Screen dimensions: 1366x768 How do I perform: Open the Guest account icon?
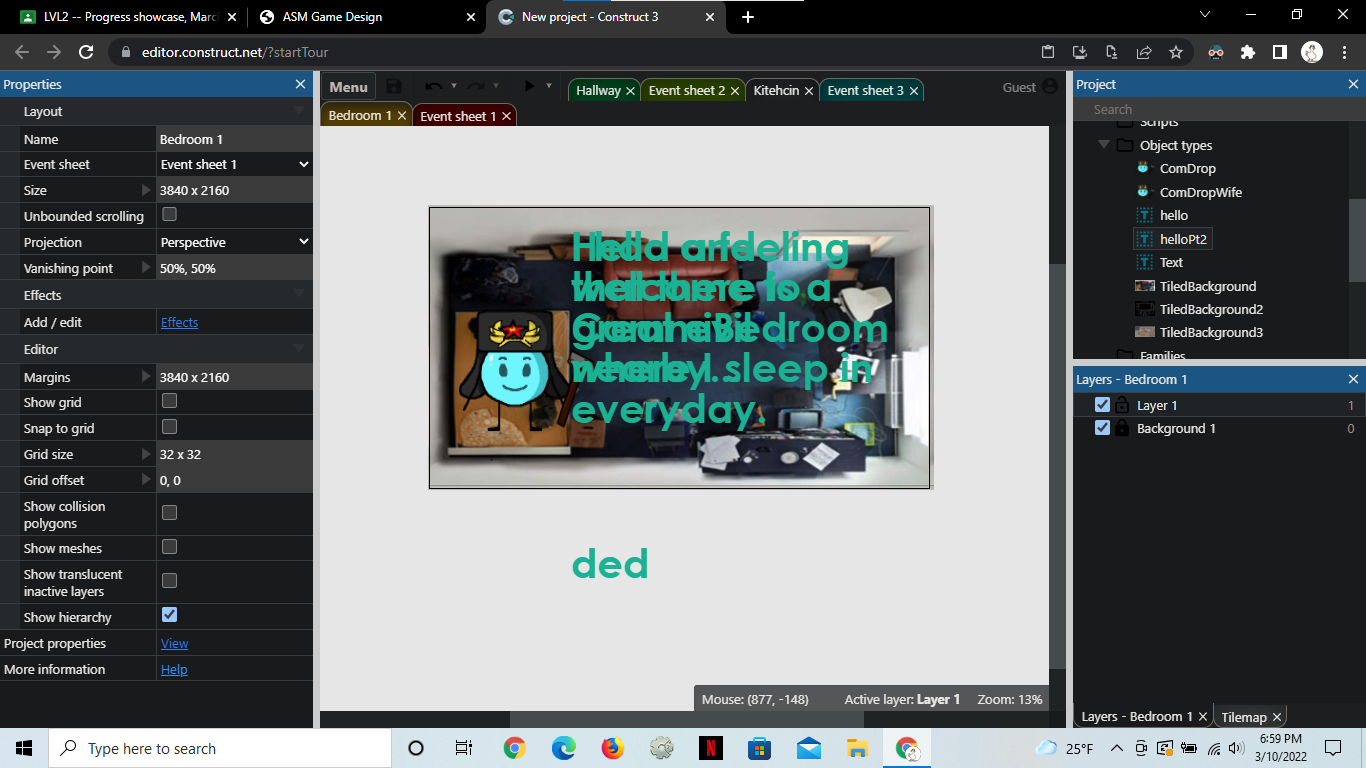pyautogui.click(x=1049, y=87)
